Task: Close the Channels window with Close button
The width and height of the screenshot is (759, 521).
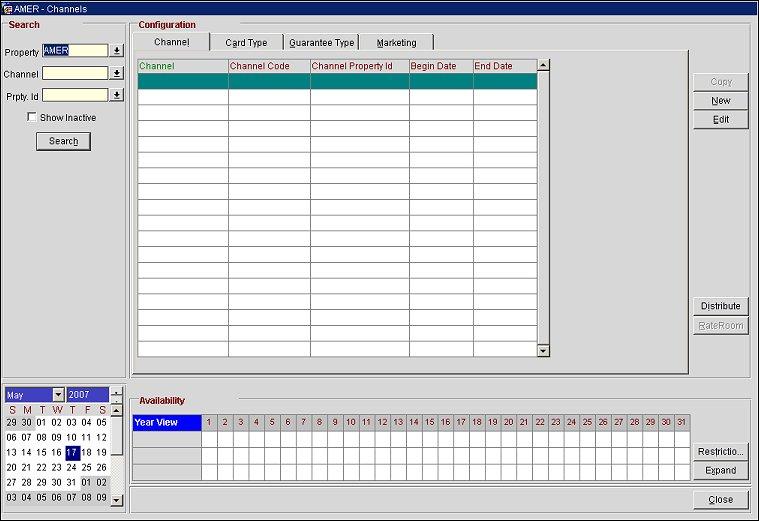Action: [720, 499]
